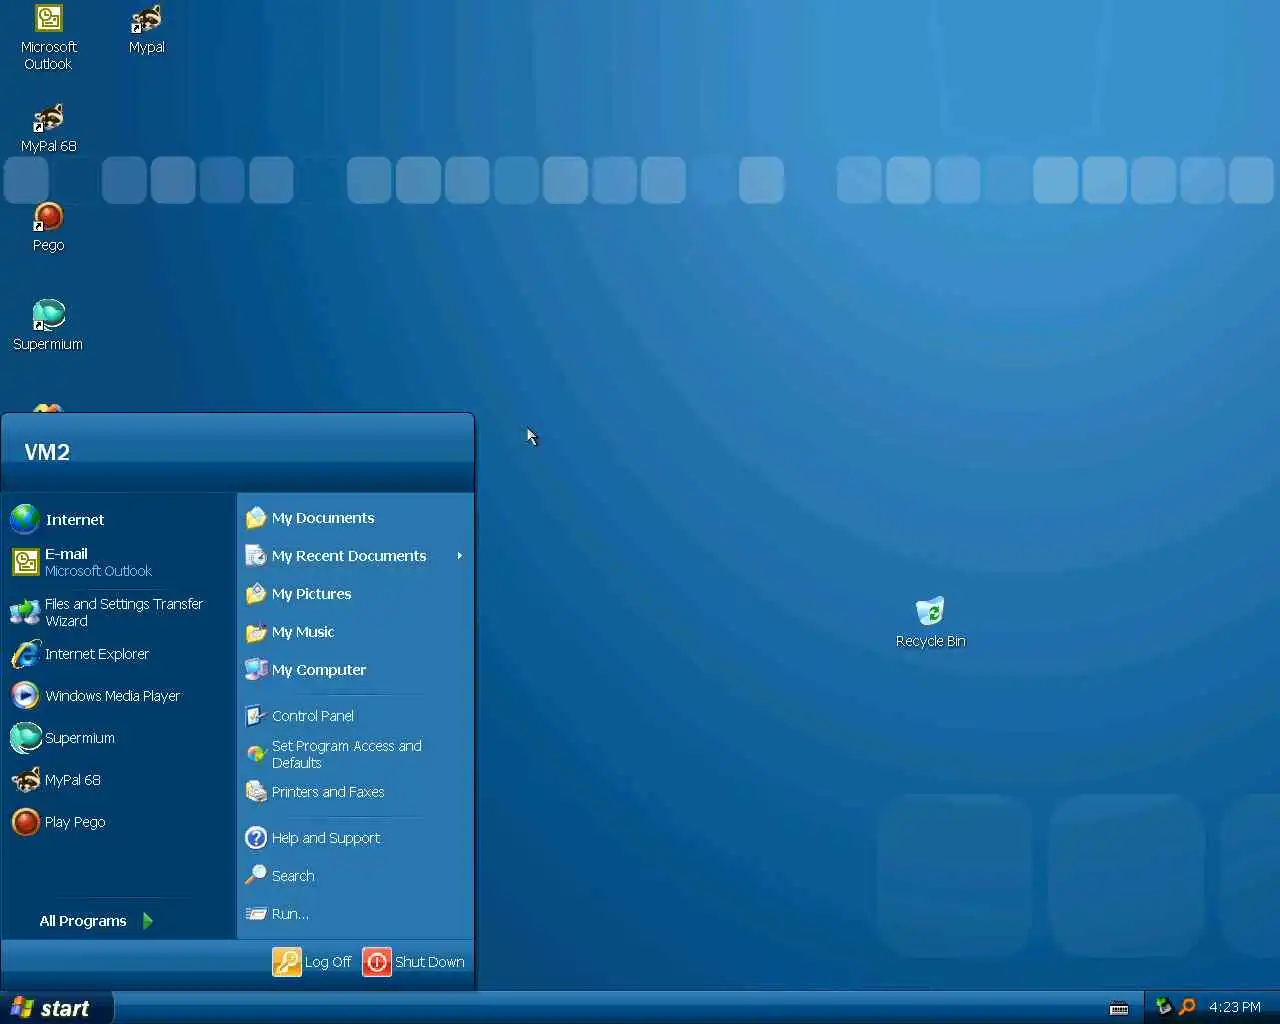Click the Log Off button
Screen dimensions: 1280x1024
(x=312, y=962)
